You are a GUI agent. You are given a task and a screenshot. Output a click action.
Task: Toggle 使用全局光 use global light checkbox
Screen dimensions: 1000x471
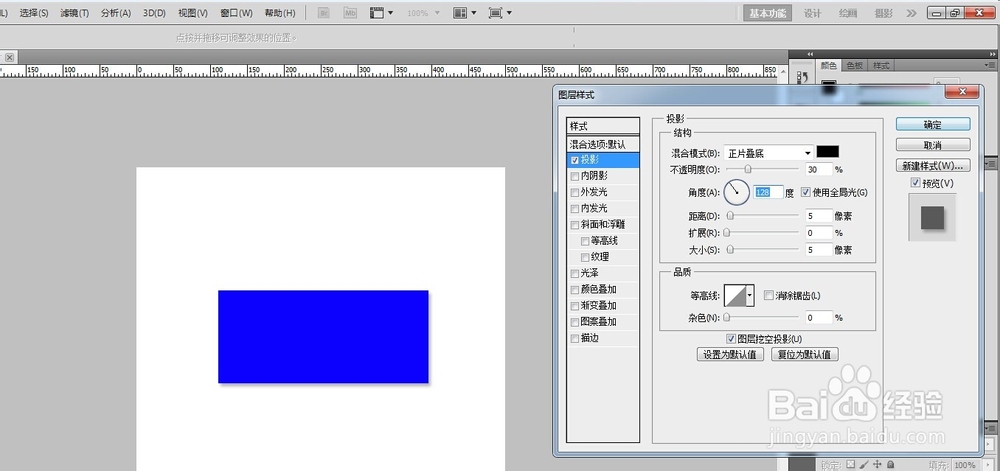click(805, 192)
